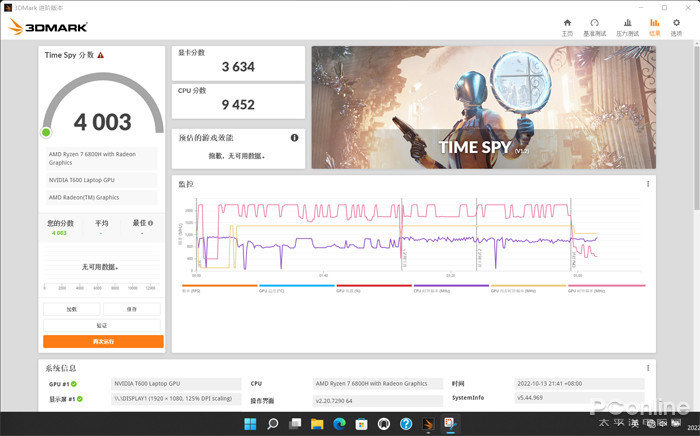The image size is (700, 436).
Task: Open the Windows Start menu
Action: (x=250, y=424)
